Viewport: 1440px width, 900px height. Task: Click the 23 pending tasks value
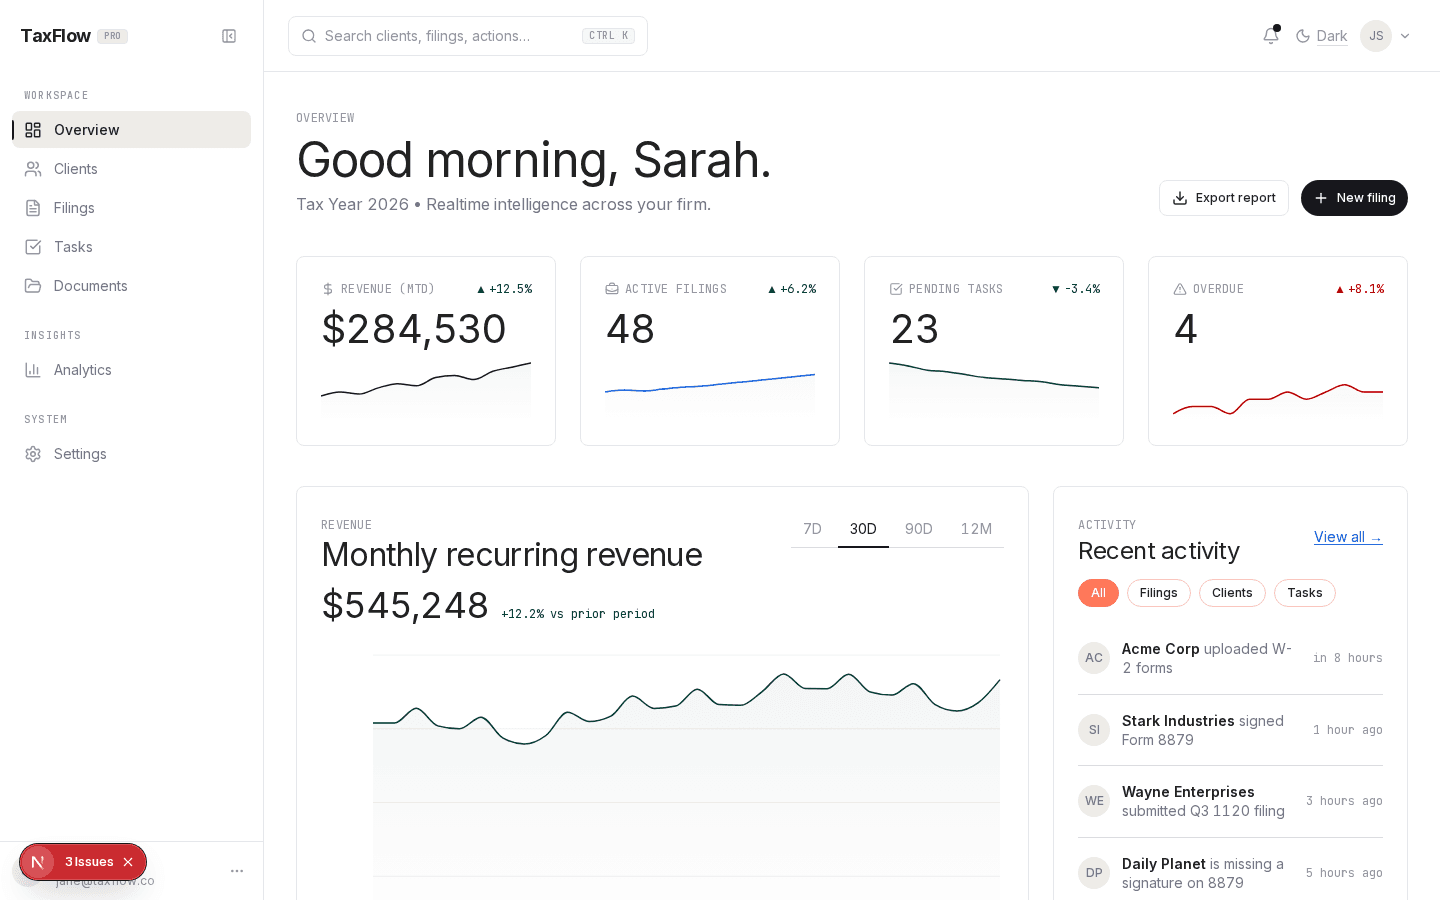[914, 329]
